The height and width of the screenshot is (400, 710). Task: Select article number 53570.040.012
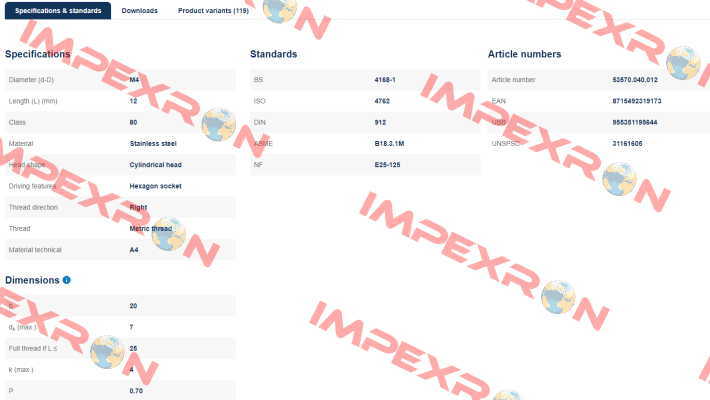635,80
